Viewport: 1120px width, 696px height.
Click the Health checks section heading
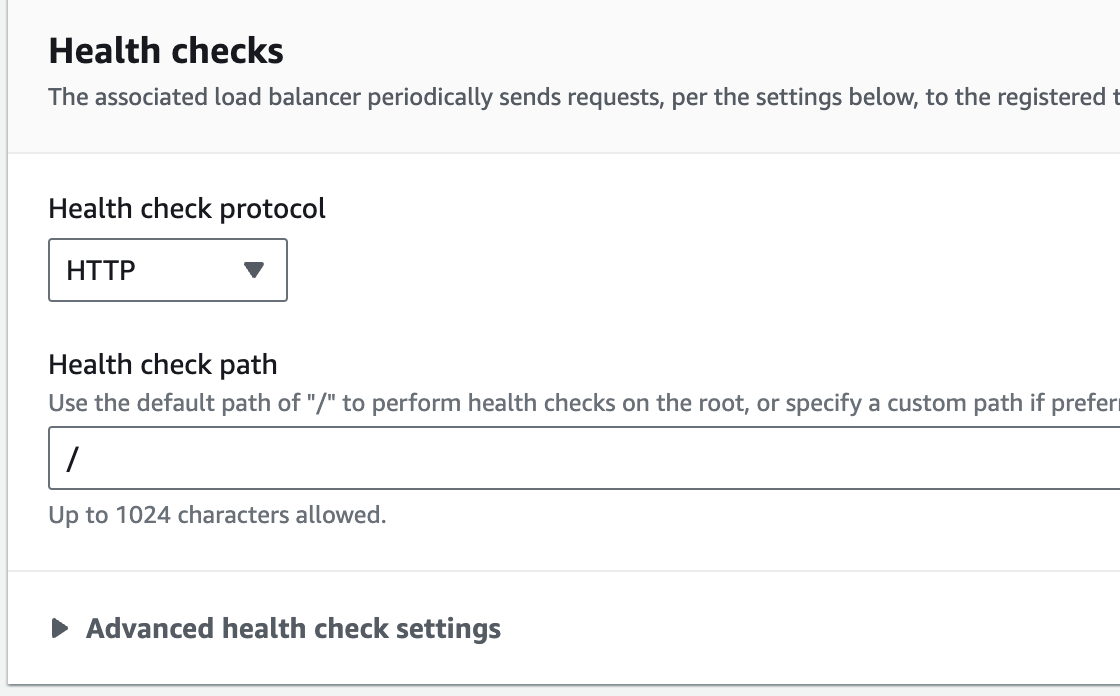coord(166,51)
